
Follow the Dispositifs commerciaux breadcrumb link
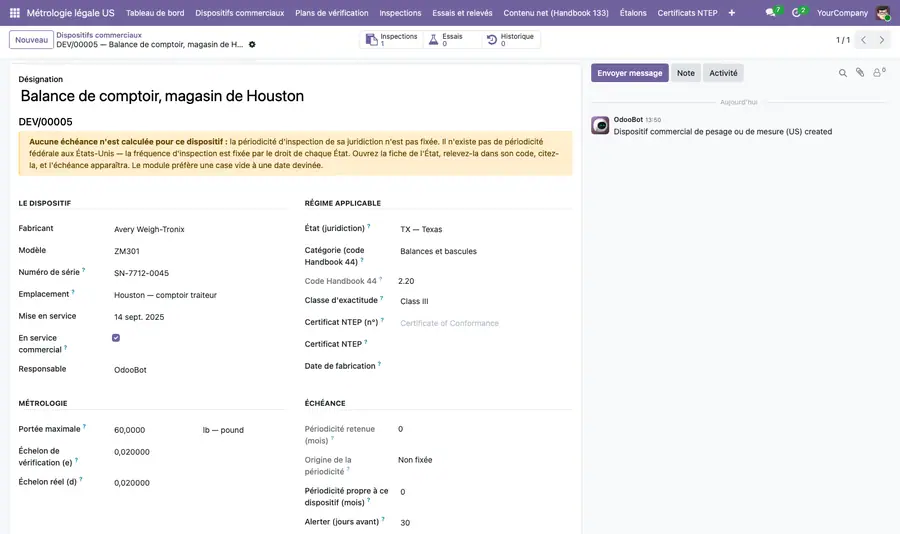[x=99, y=35]
